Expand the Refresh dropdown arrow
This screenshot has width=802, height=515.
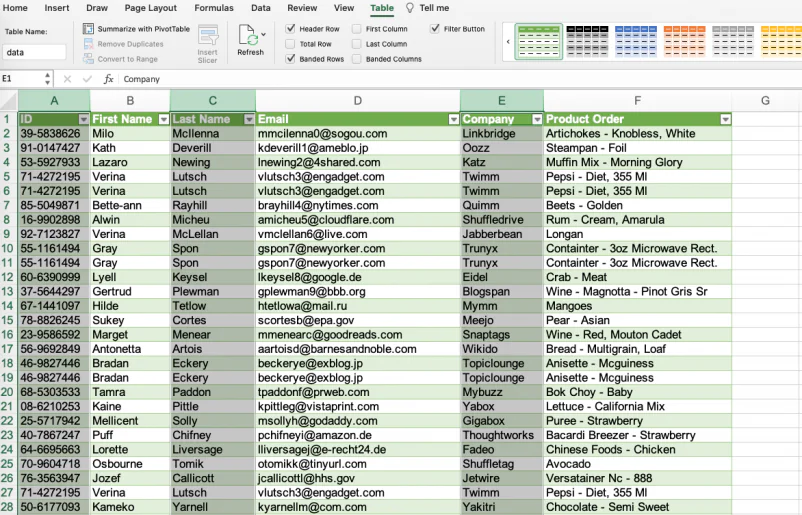[x=263, y=34]
